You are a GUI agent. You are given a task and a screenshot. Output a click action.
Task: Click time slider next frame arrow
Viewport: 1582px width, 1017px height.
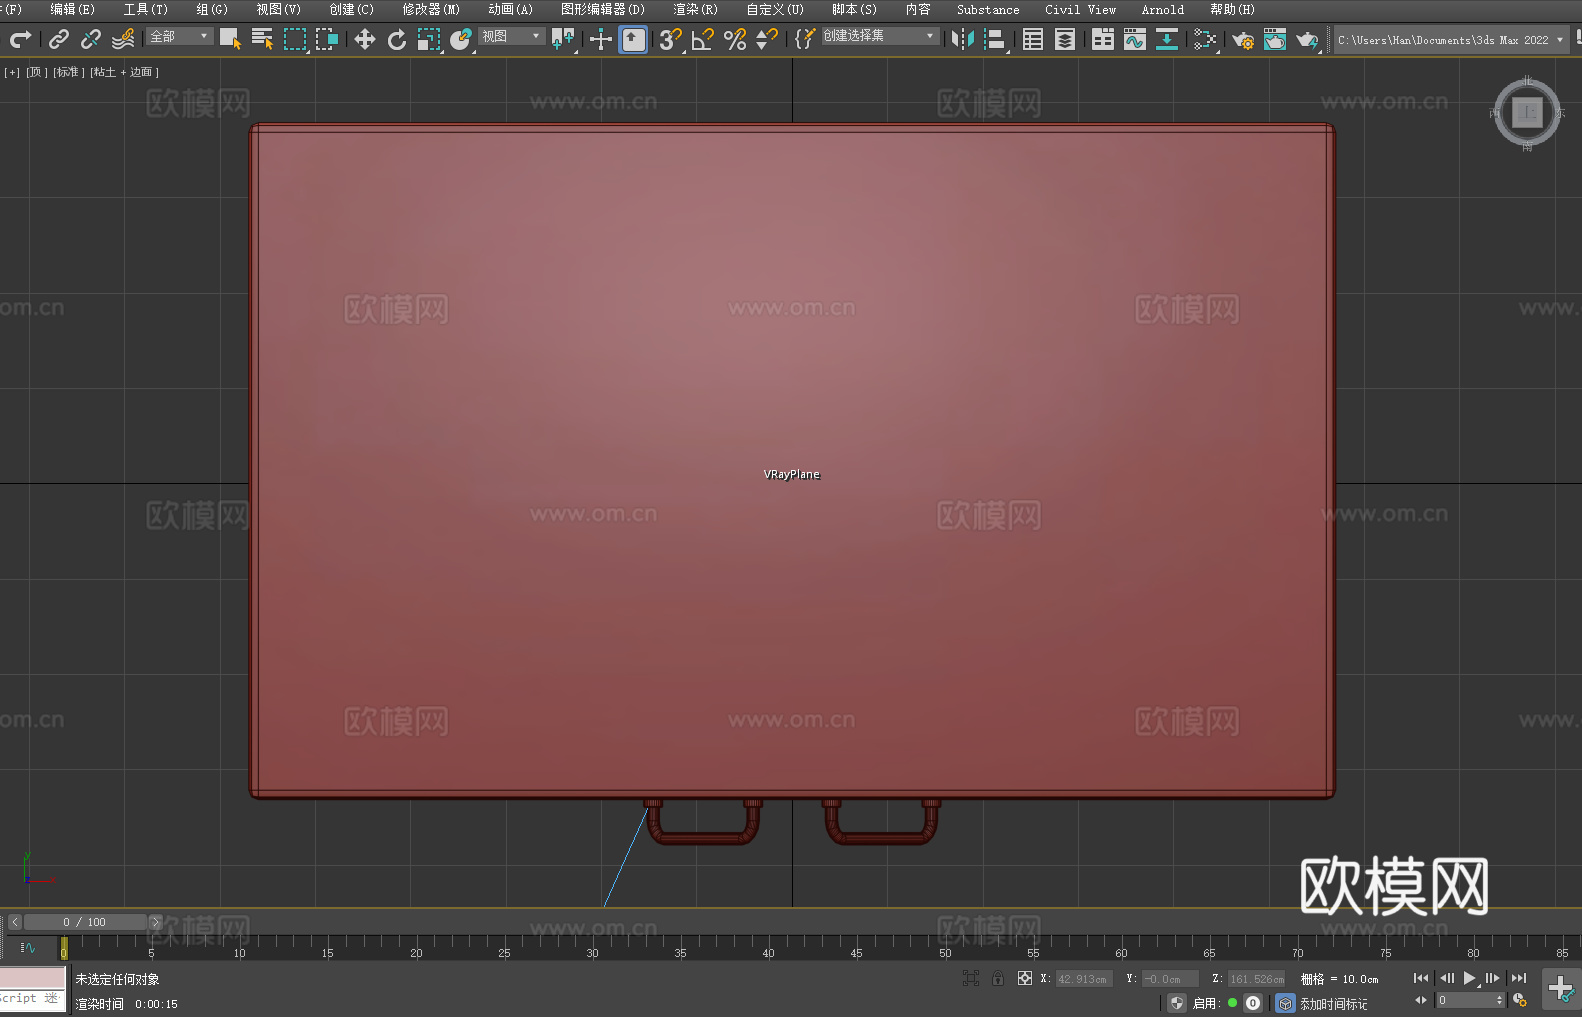pyautogui.click(x=155, y=922)
